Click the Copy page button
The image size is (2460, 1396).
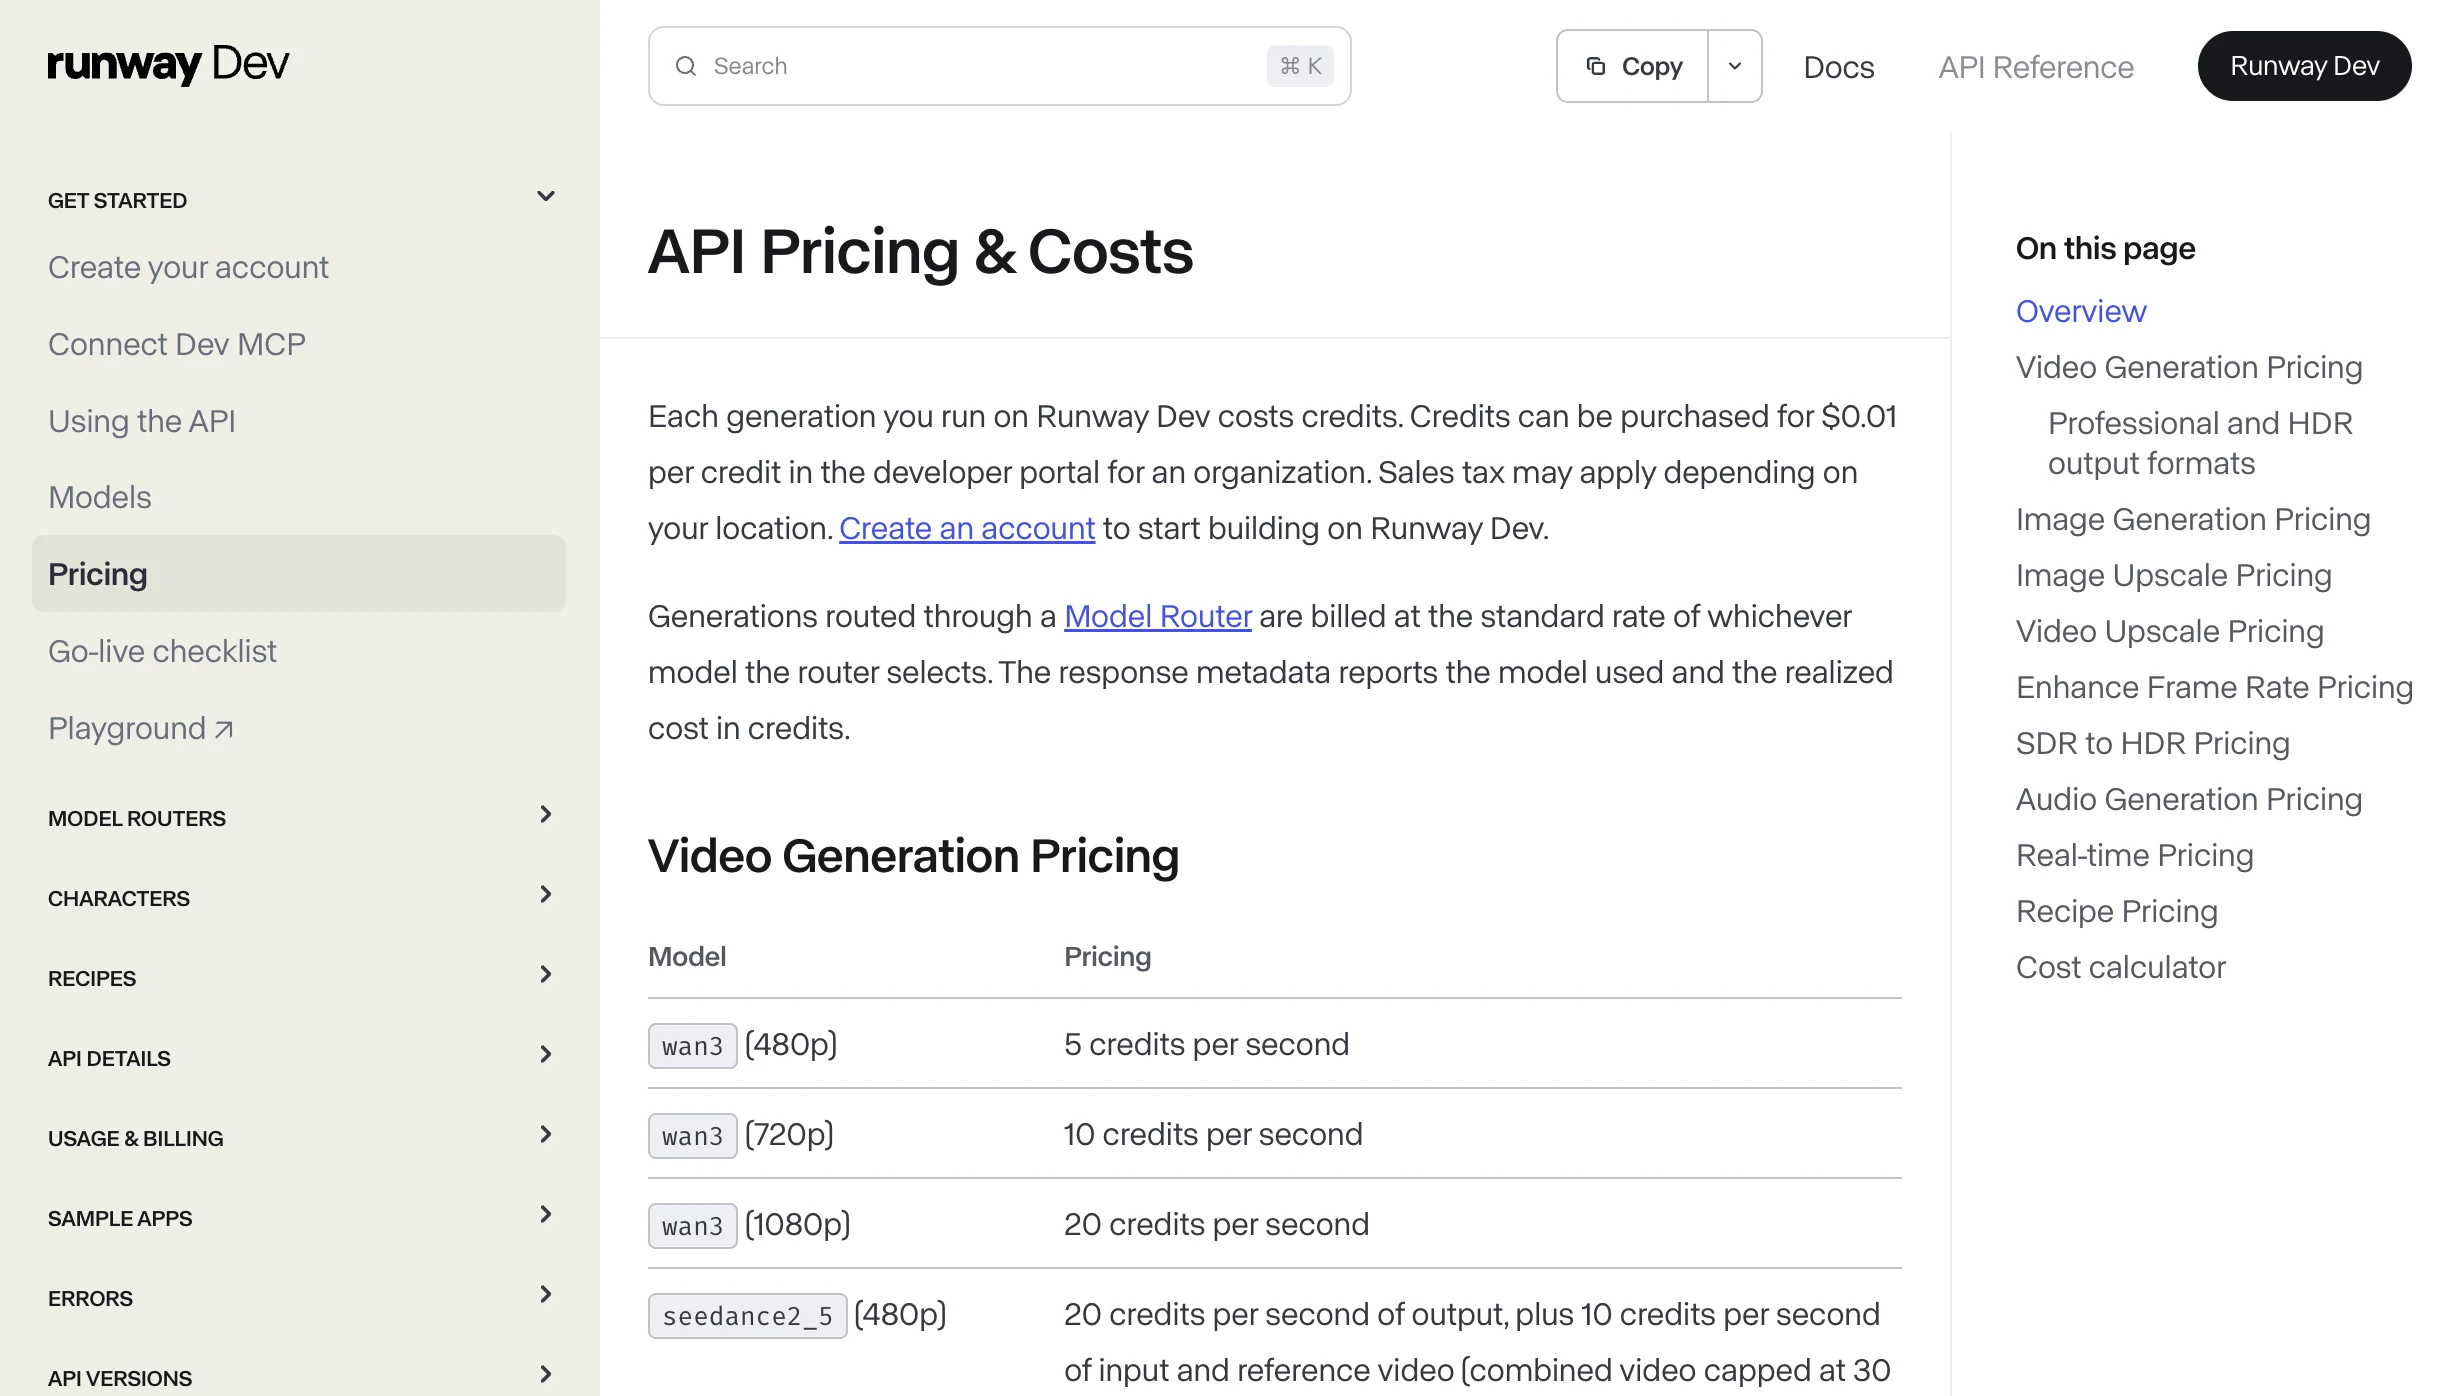[1633, 66]
